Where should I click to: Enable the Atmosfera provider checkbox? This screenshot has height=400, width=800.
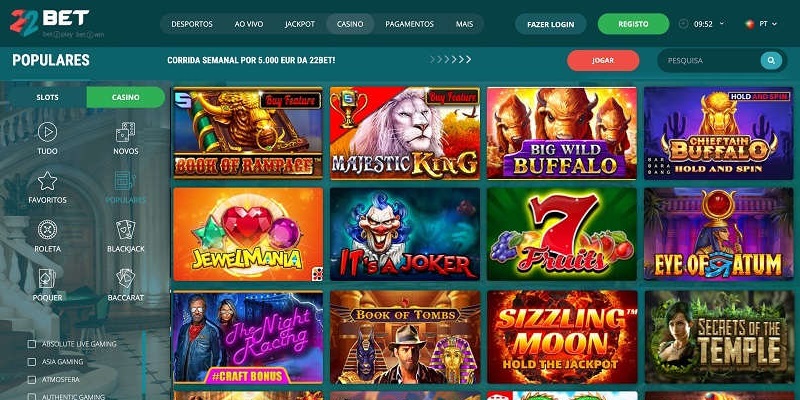tap(32, 380)
